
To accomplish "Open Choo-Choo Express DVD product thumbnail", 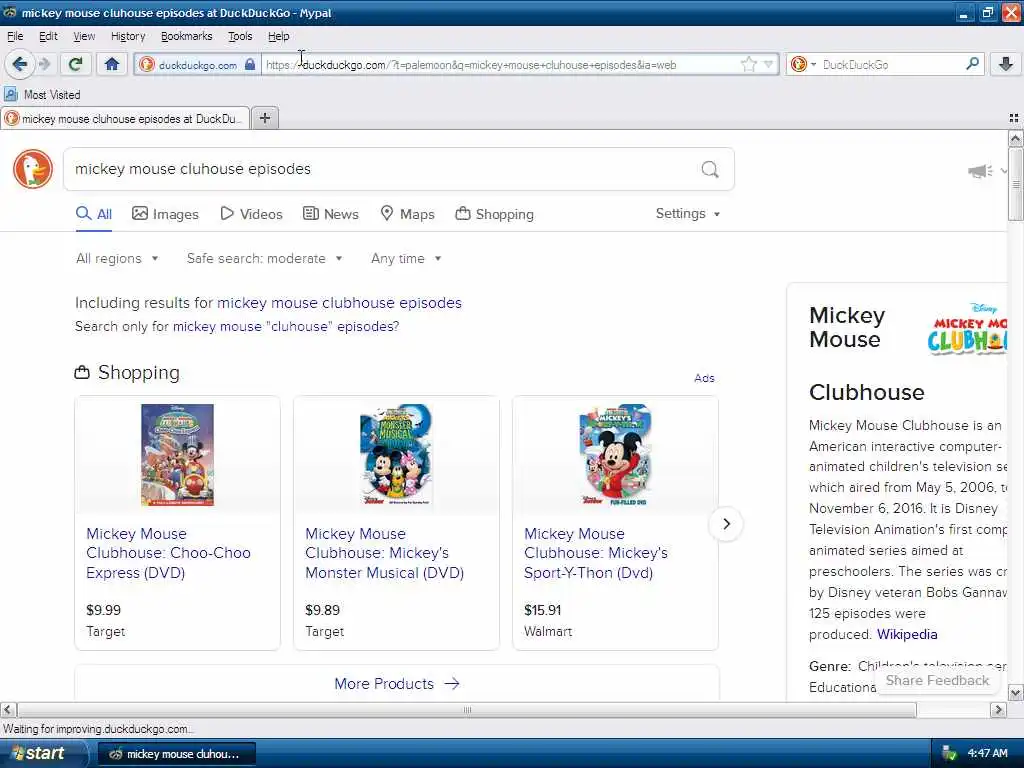I will coord(177,455).
